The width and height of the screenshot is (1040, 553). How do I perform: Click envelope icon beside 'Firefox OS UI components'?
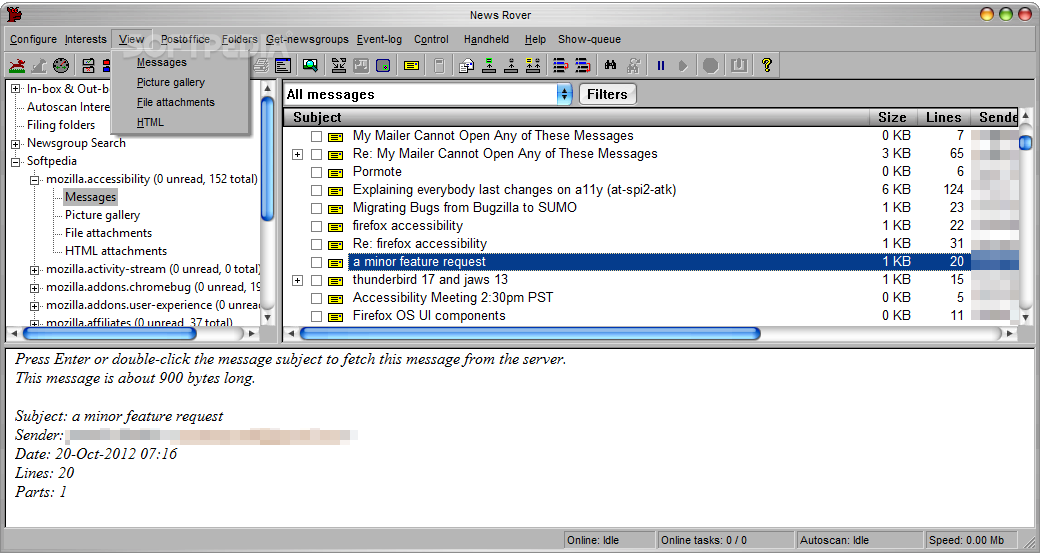click(x=336, y=317)
